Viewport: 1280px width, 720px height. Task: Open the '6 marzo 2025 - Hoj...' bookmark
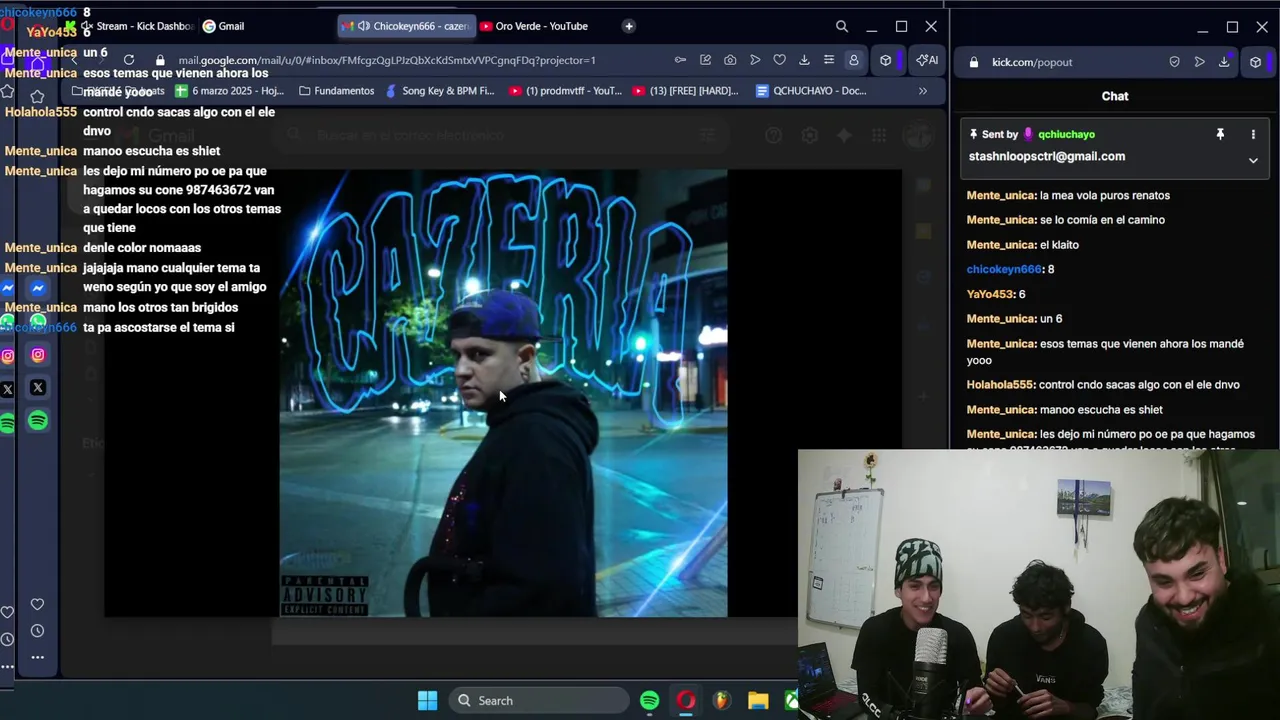230,91
